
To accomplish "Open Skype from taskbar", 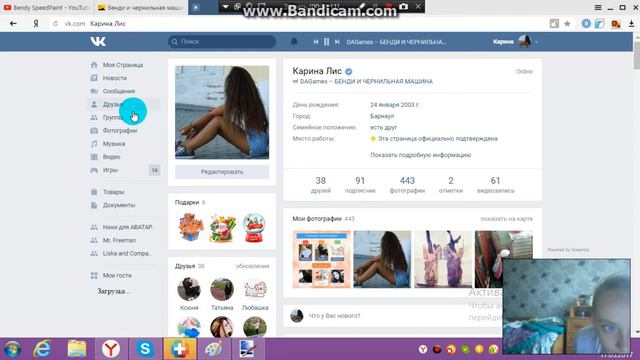I will pos(145,349).
